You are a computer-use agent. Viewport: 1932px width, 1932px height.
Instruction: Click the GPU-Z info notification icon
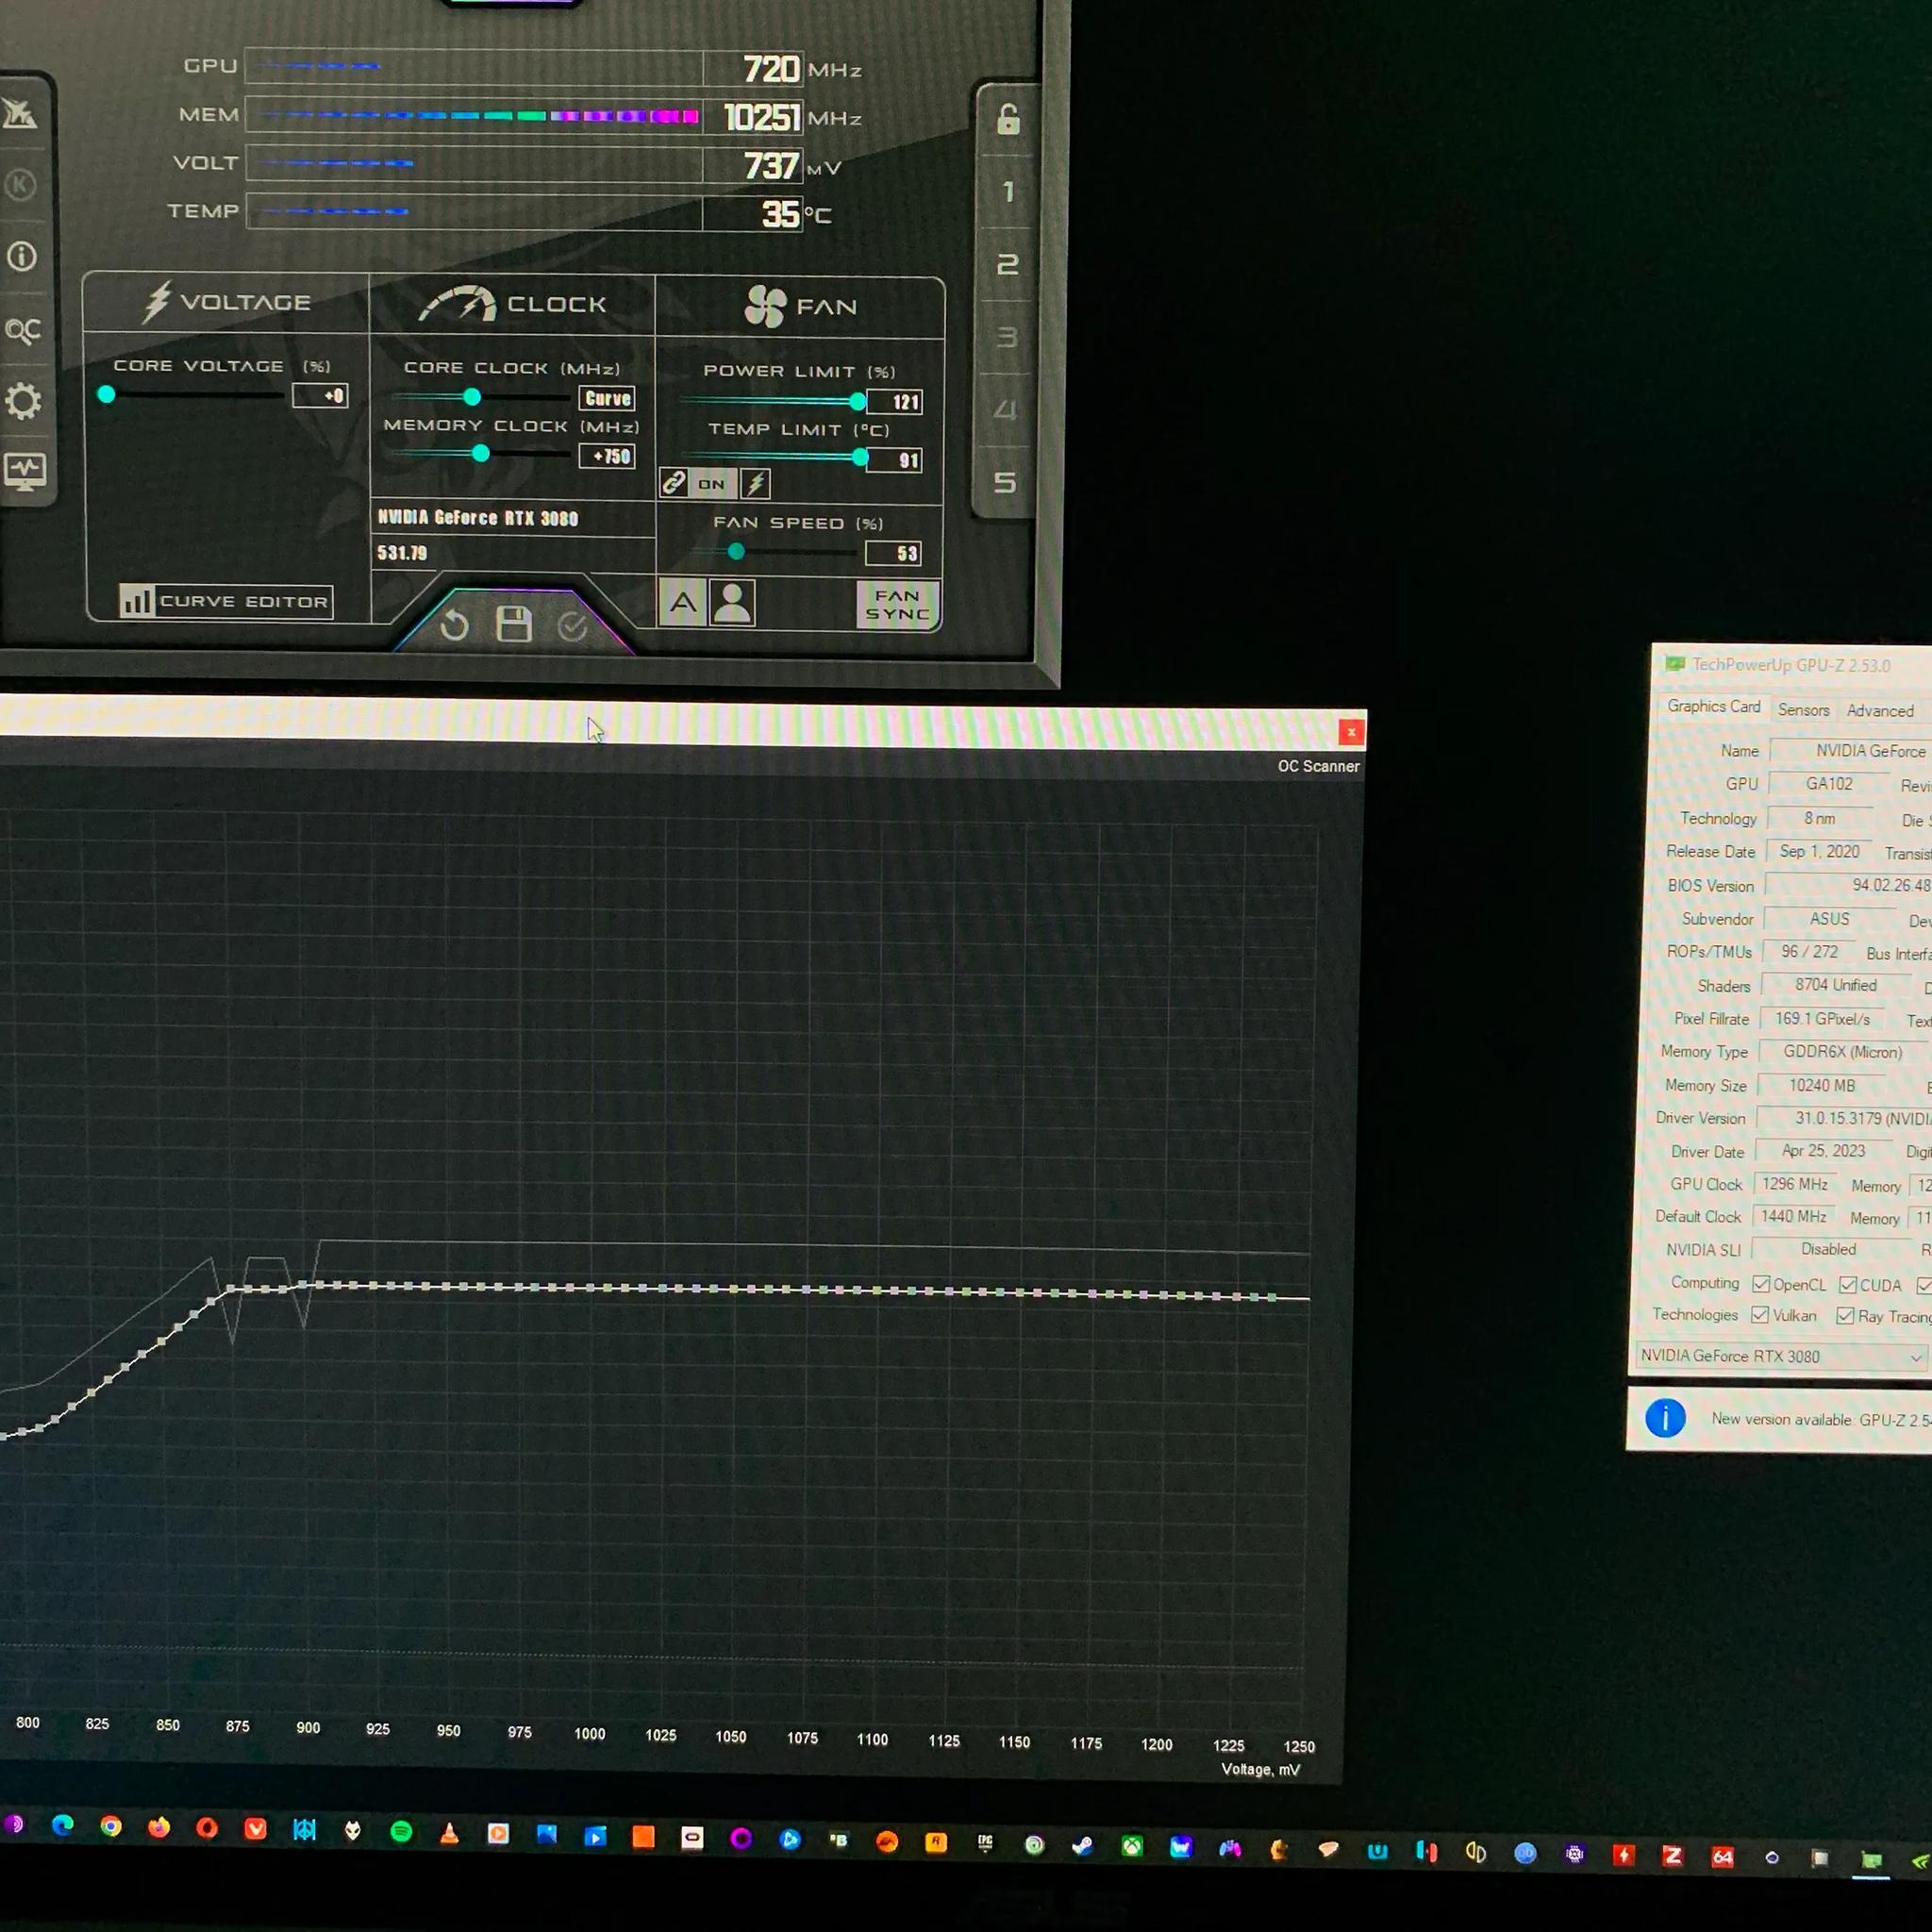[x=1665, y=1417]
